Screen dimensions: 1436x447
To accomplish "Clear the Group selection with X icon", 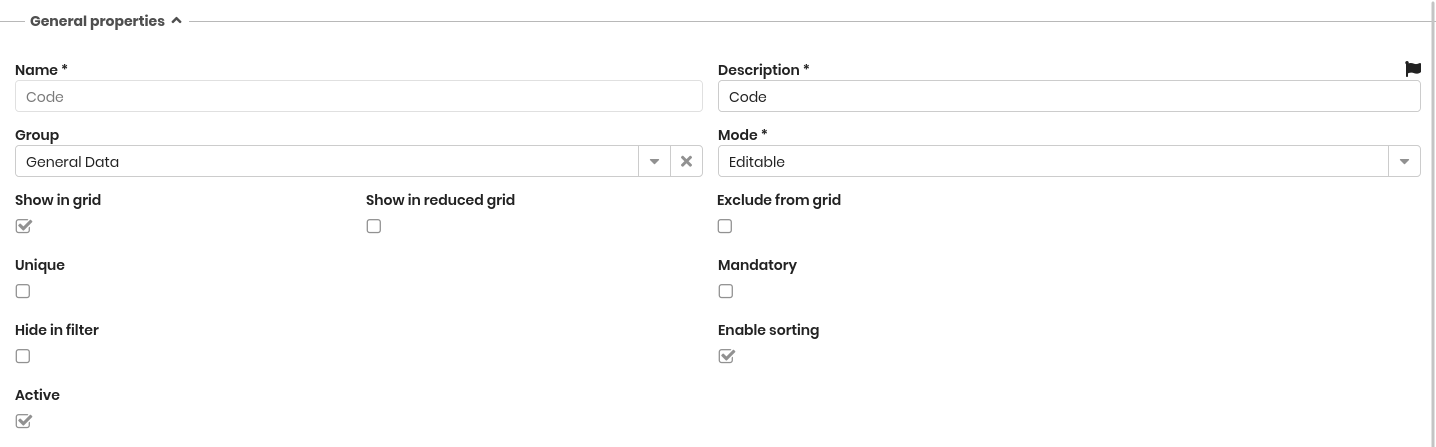I will [x=686, y=161].
